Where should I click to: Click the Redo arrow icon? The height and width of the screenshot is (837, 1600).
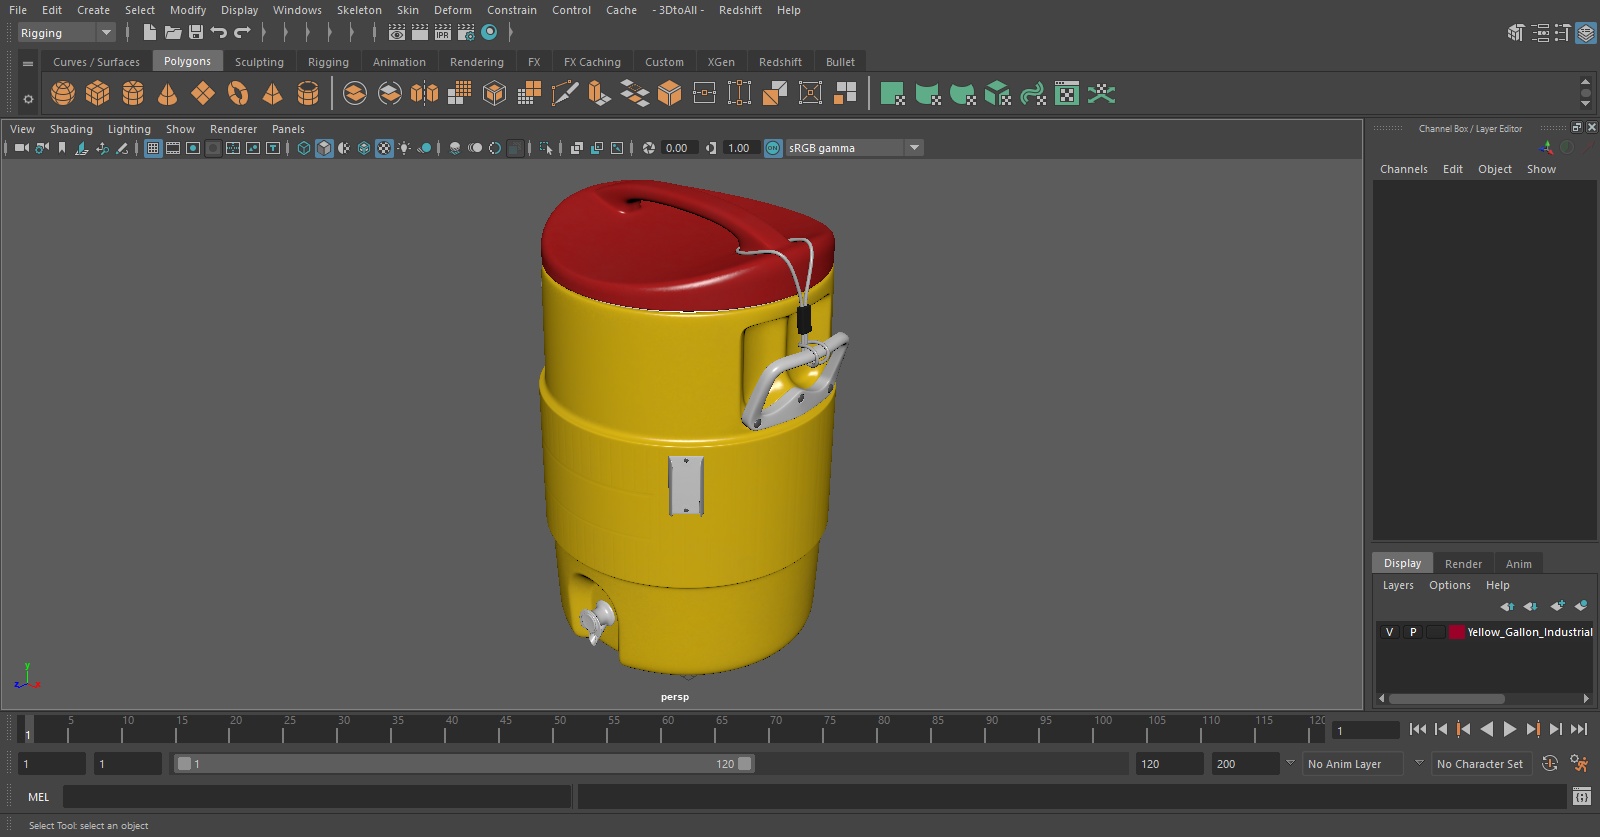point(242,33)
